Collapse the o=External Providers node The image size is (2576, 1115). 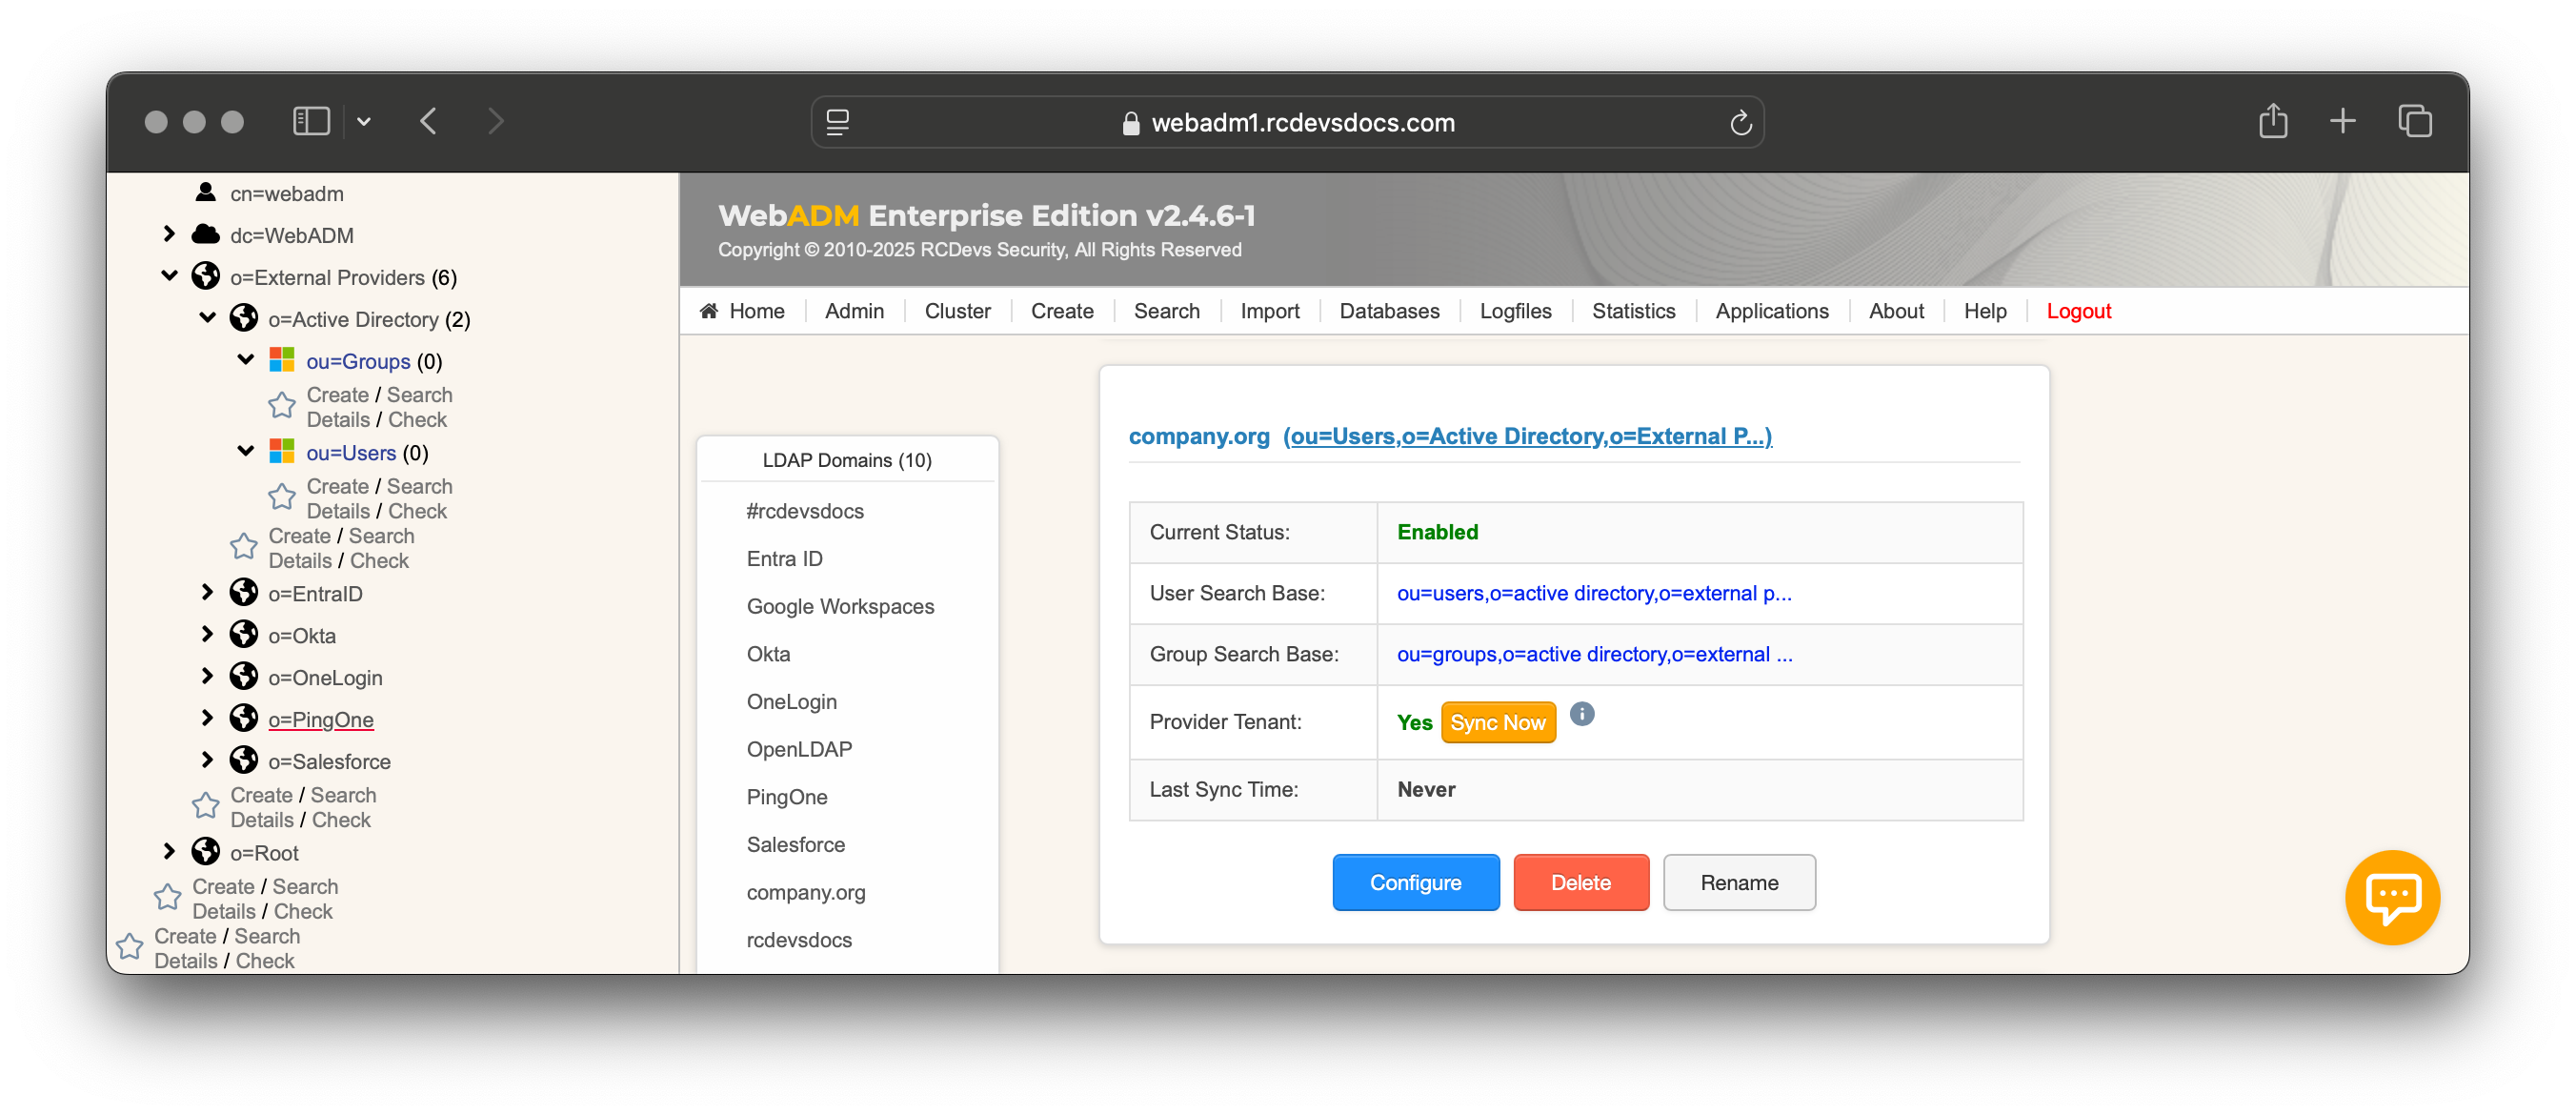[x=169, y=276]
